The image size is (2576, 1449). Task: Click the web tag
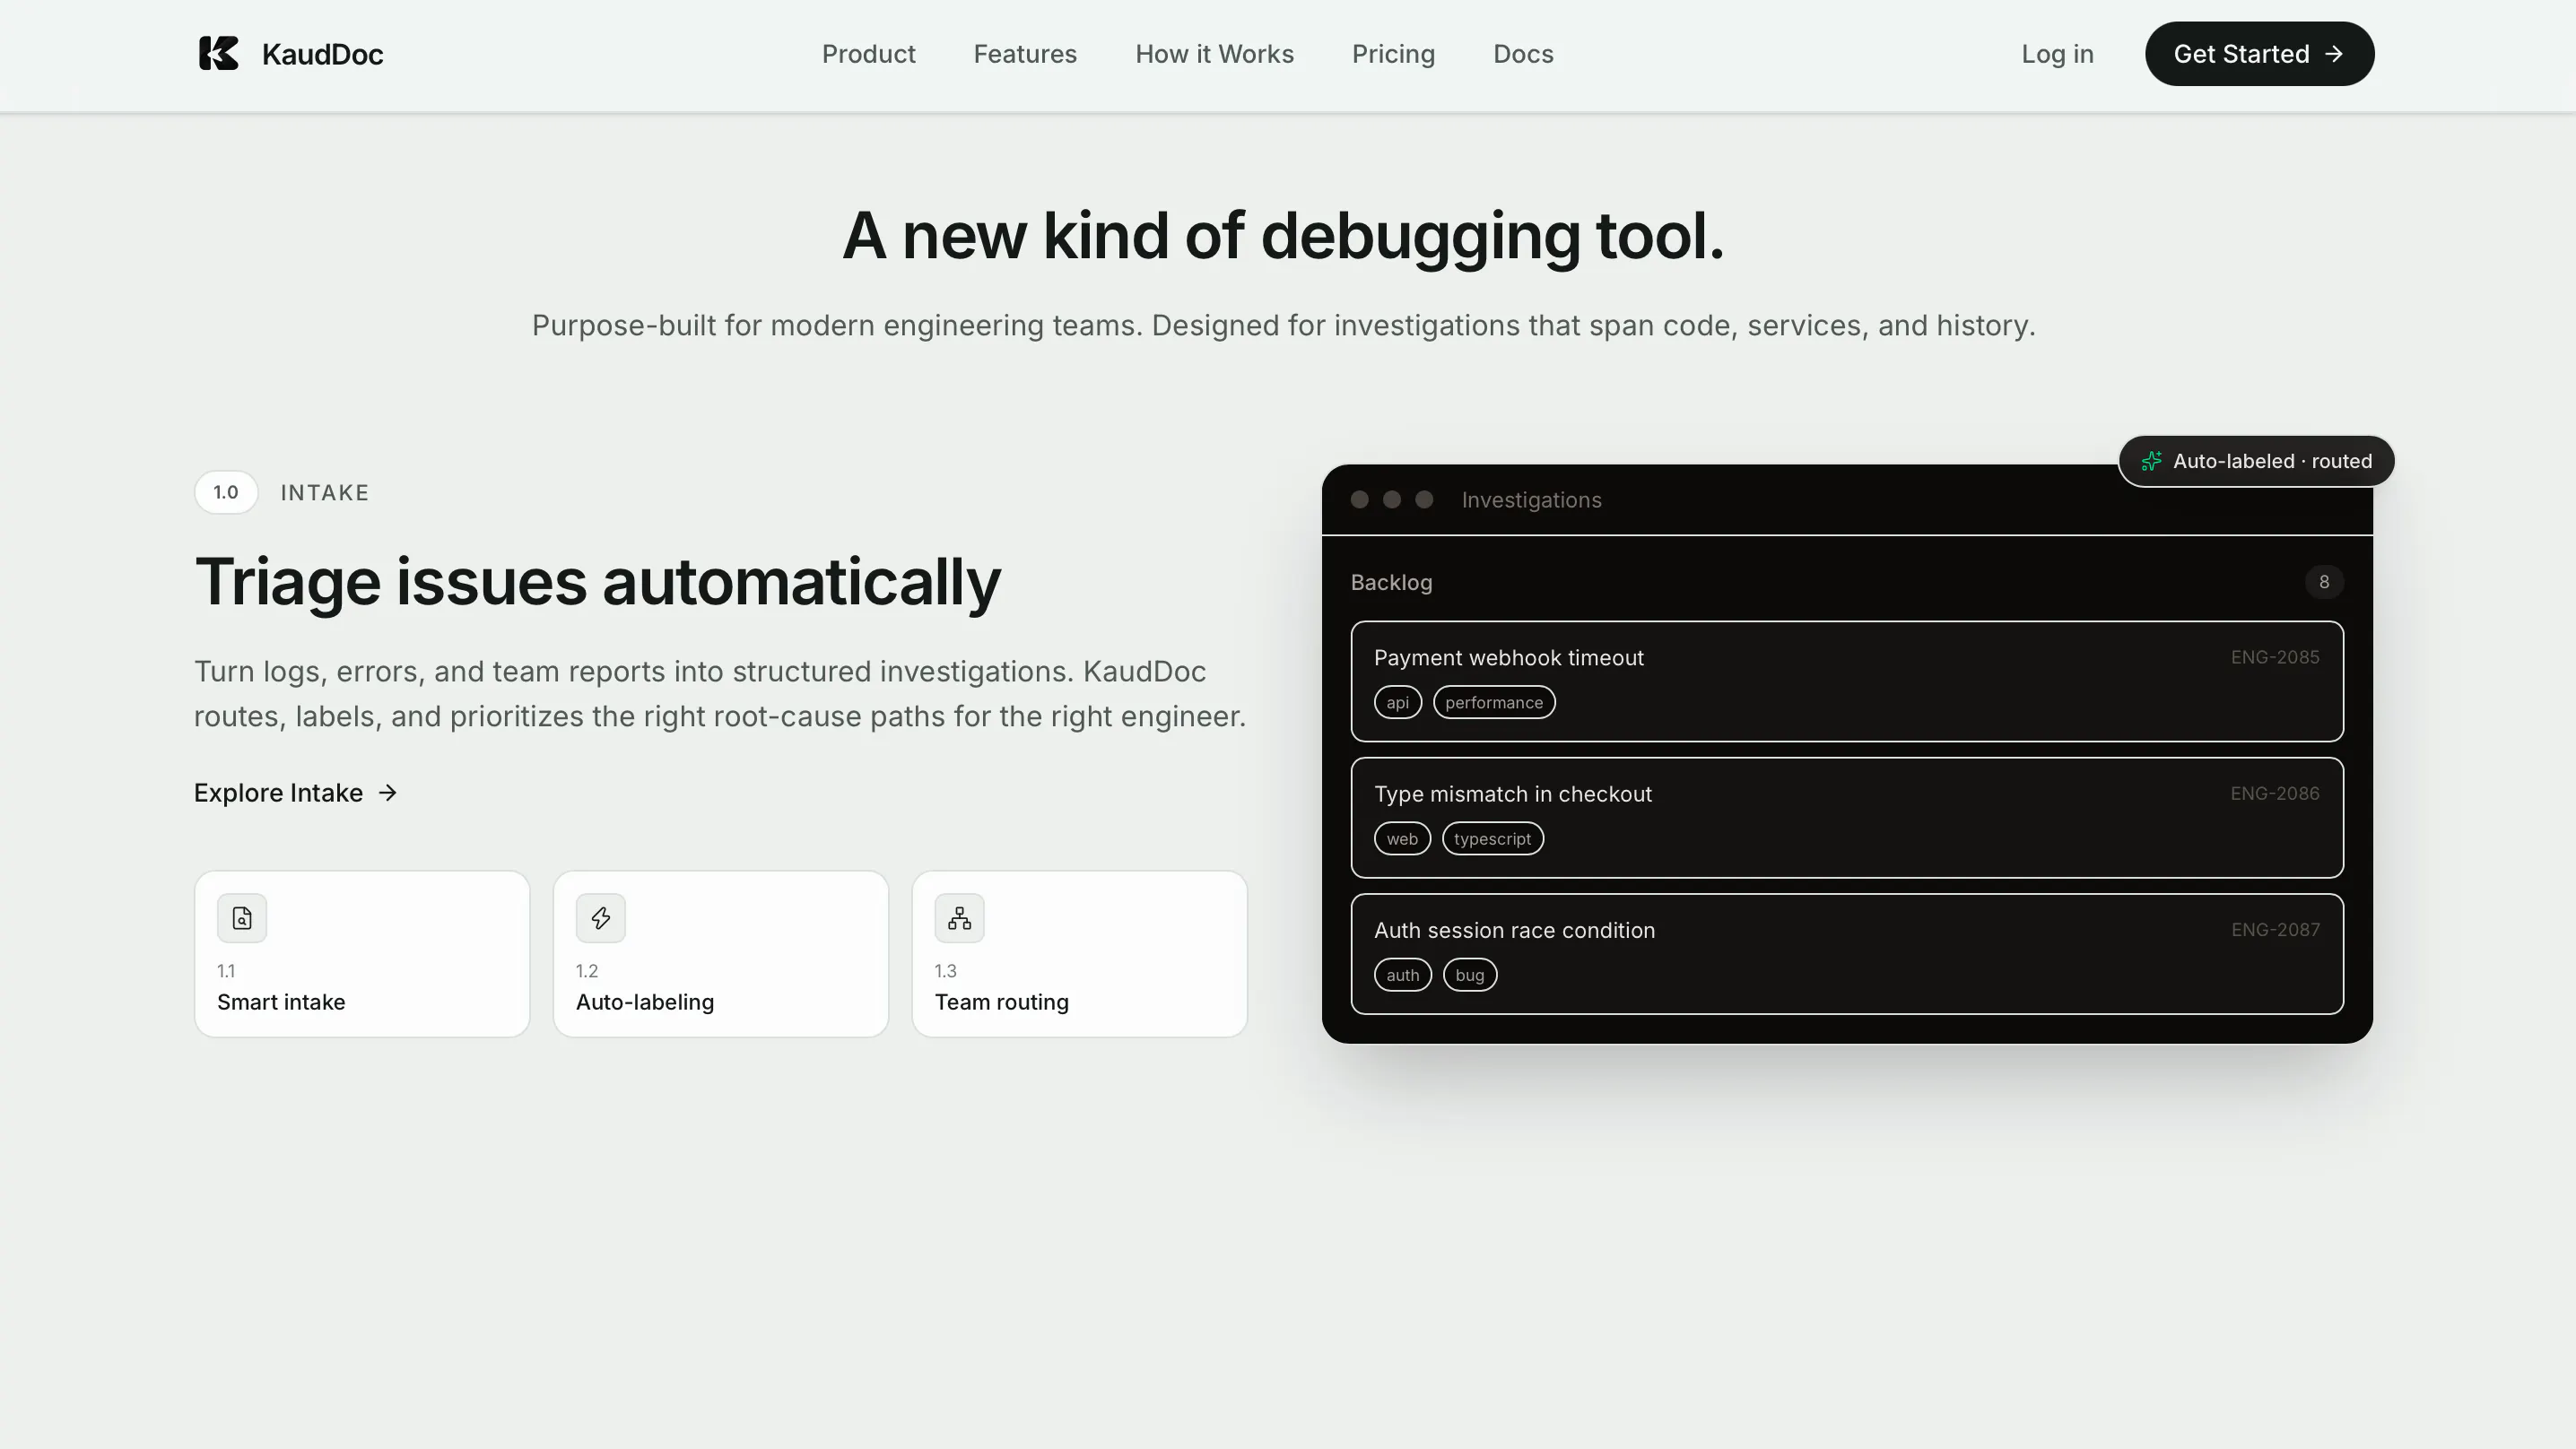1402,839
